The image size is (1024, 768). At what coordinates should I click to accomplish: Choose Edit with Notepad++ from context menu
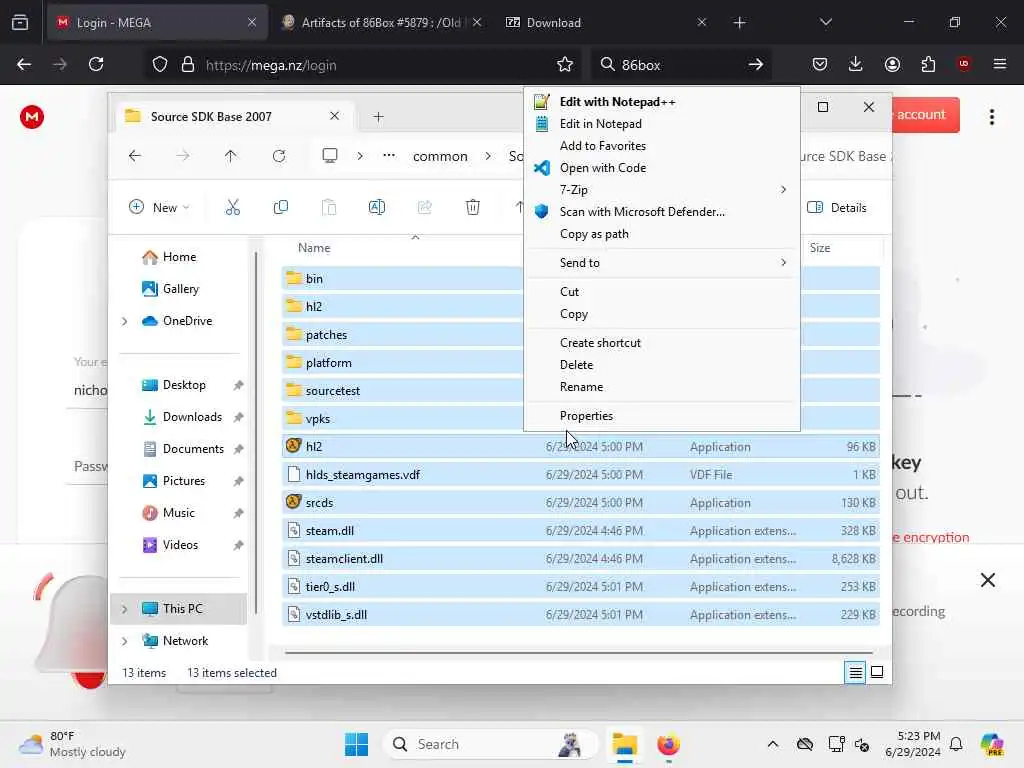[x=662, y=102]
